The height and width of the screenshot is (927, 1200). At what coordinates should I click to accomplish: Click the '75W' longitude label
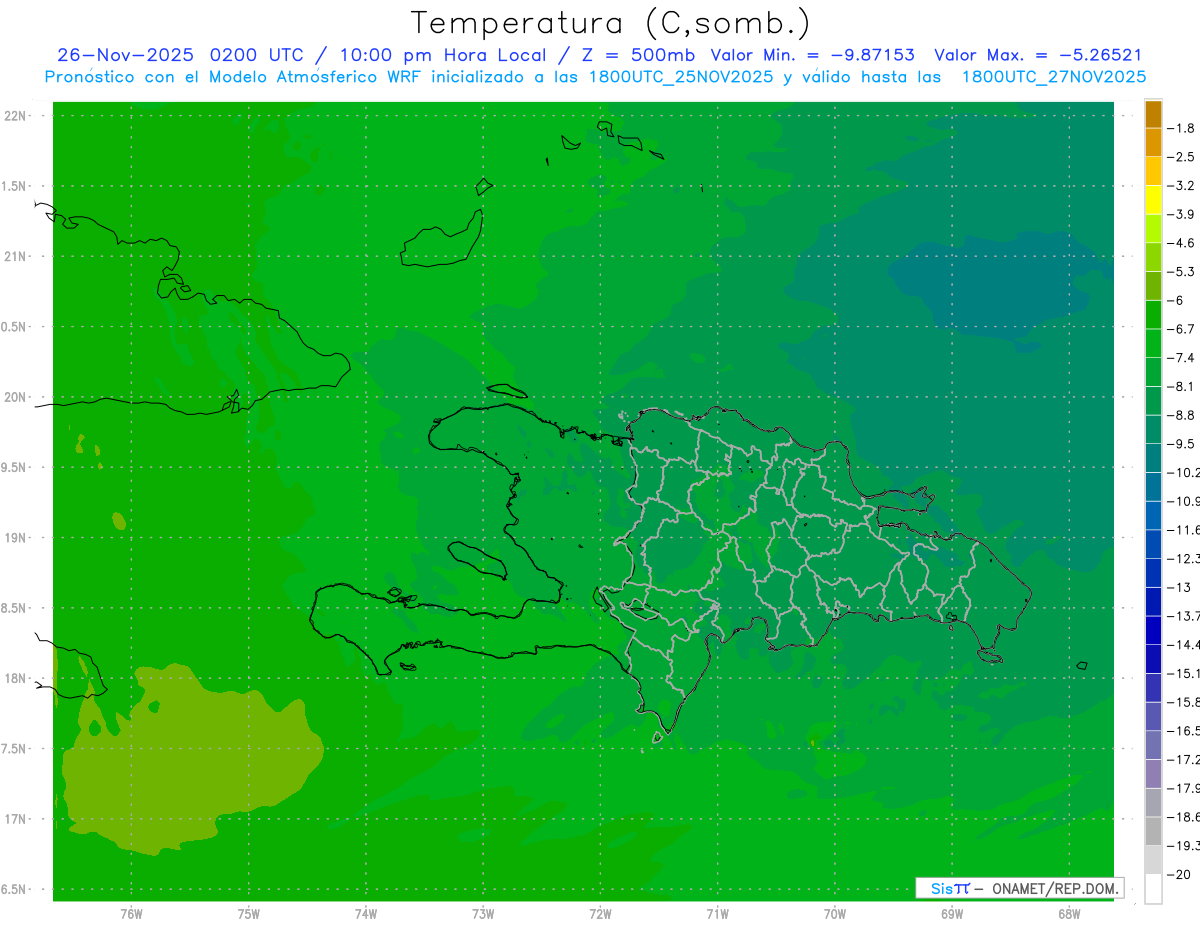pyautogui.click(x=249, y=914)
